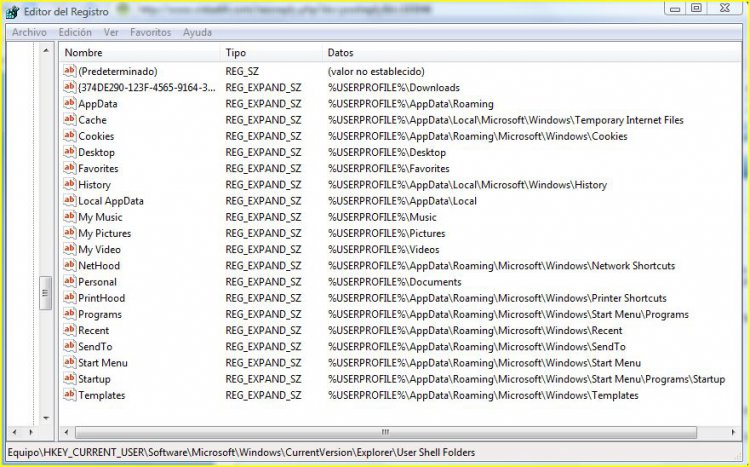The width and height of the screenshot is (750, 467).
Task: Click the Personal value icon
Action: point(70,282)
